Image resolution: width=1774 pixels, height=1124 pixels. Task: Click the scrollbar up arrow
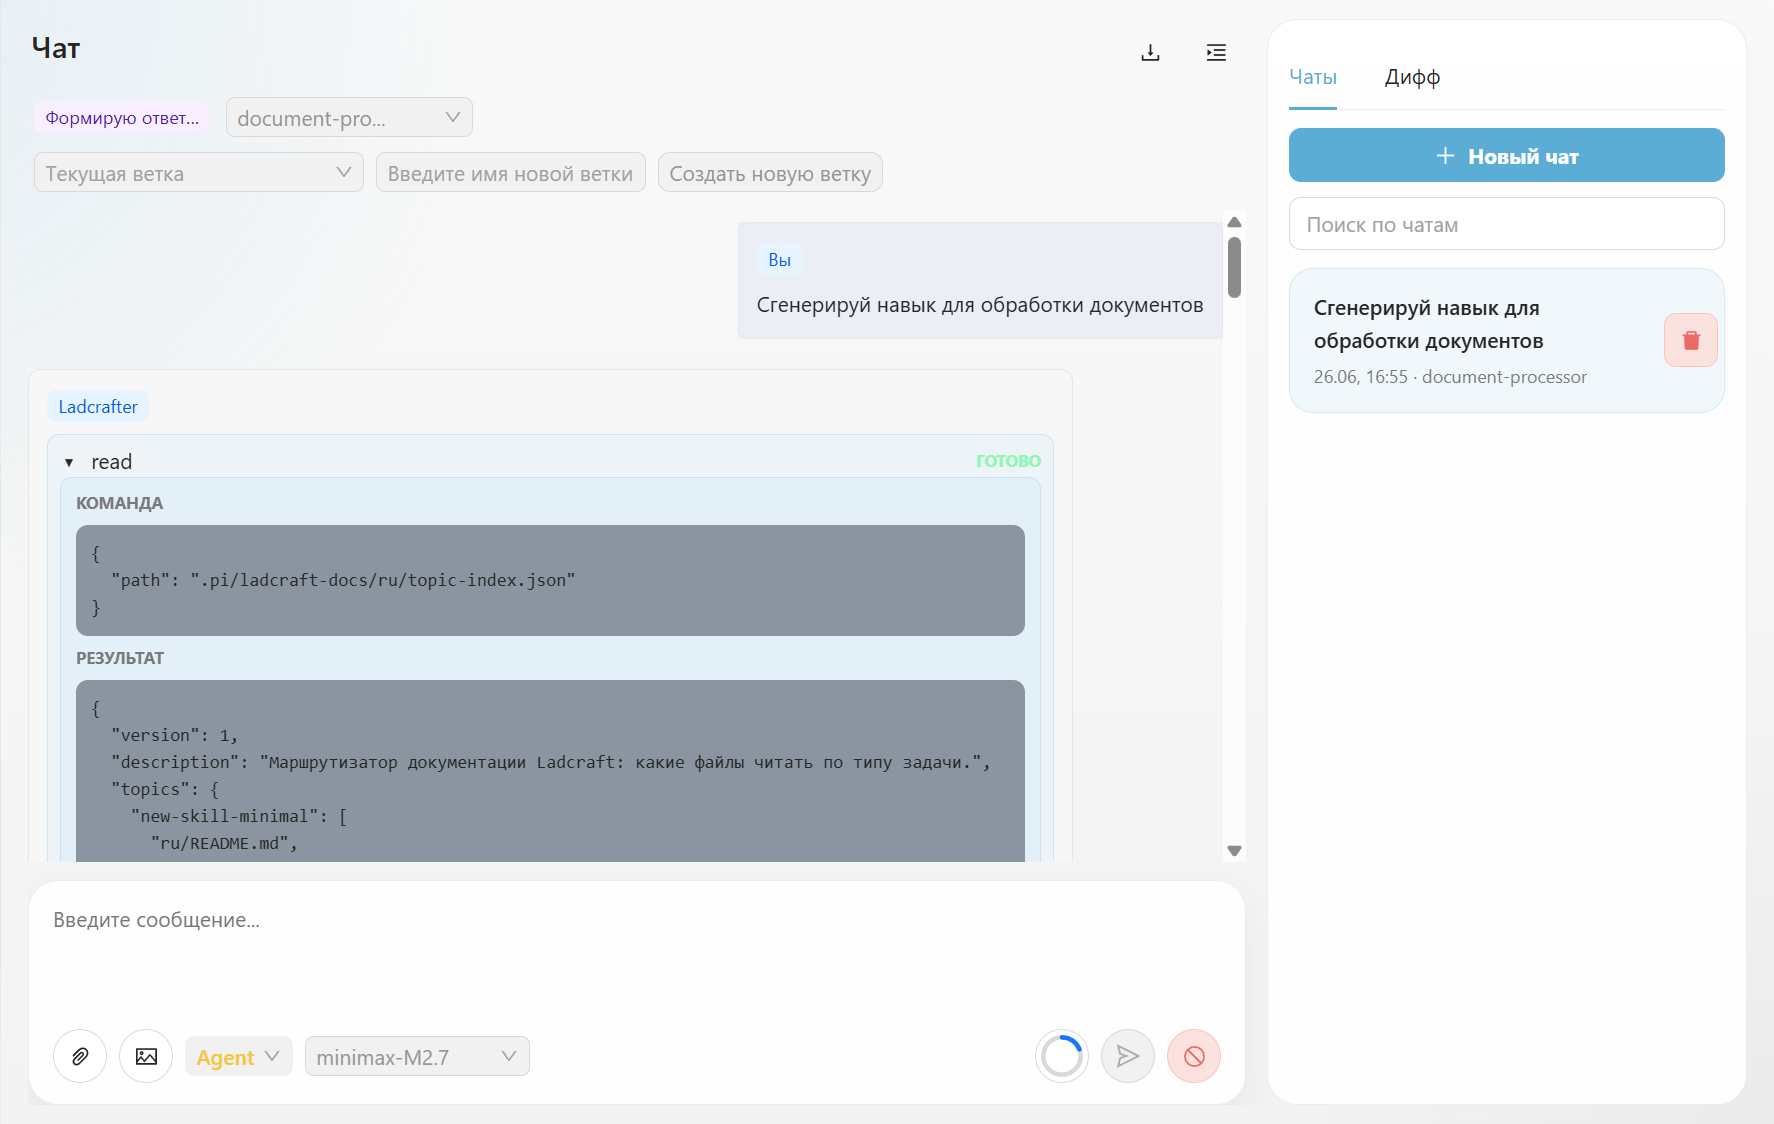tap(1234, 222)
